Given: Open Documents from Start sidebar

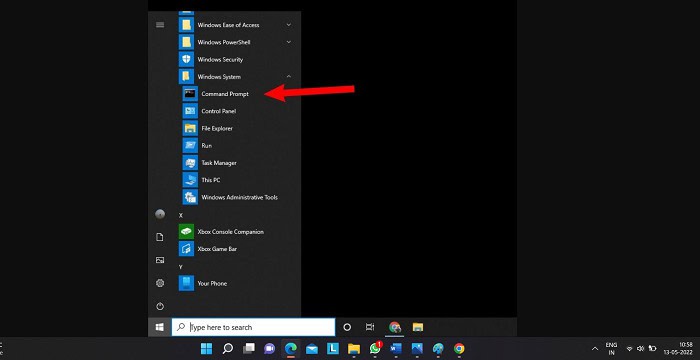Looking at the screenshot, I should pyautogui.click(x=160, y=237).
